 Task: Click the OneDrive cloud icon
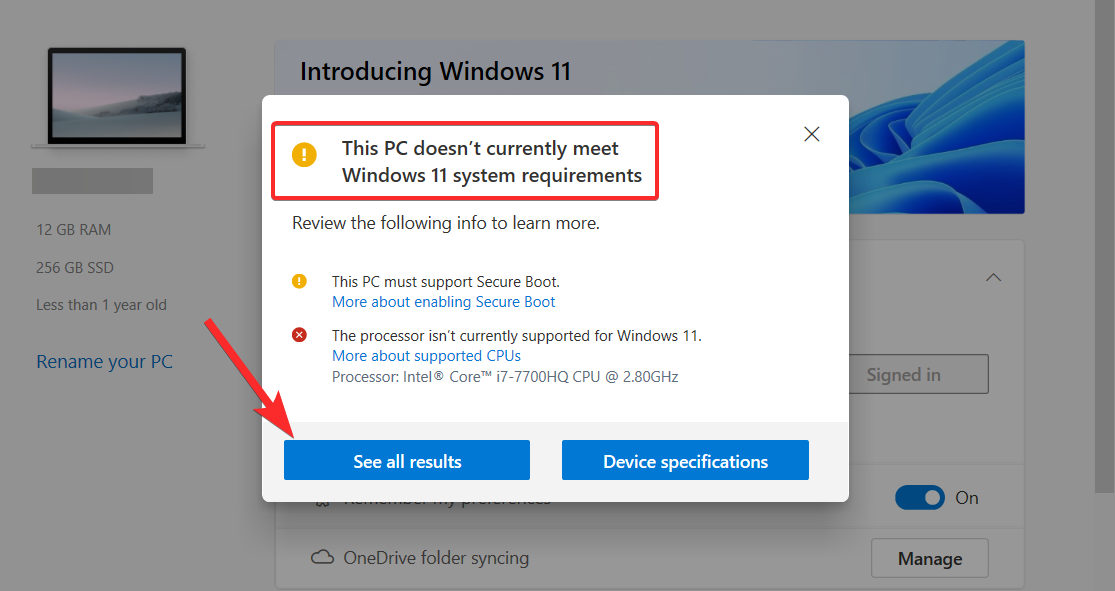point(321,558)
